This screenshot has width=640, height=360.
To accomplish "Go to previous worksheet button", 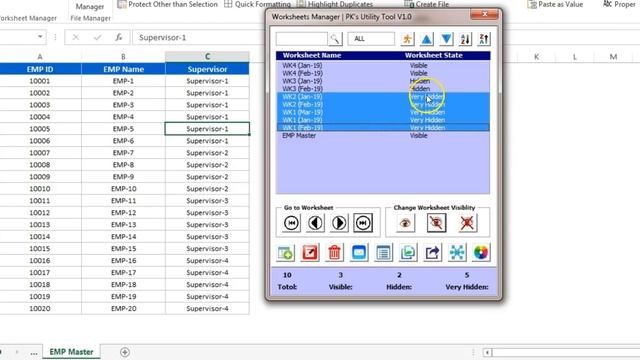I will pos(316,223).
